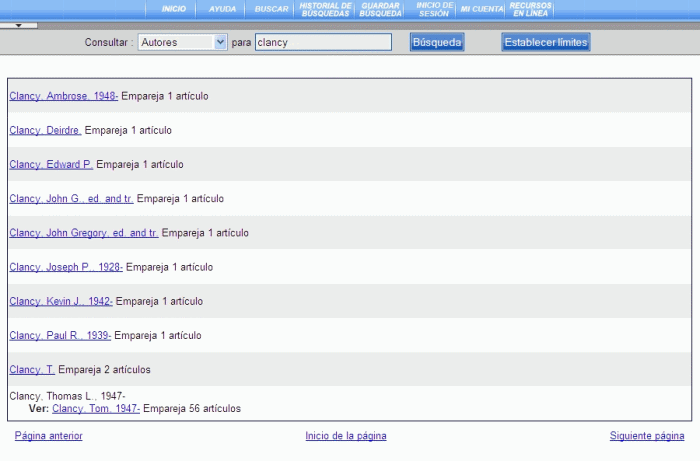The width and height of the screenshot is (700, 461).
Task: Click the search field containing clancy
Action: click(x=323, y=43)
